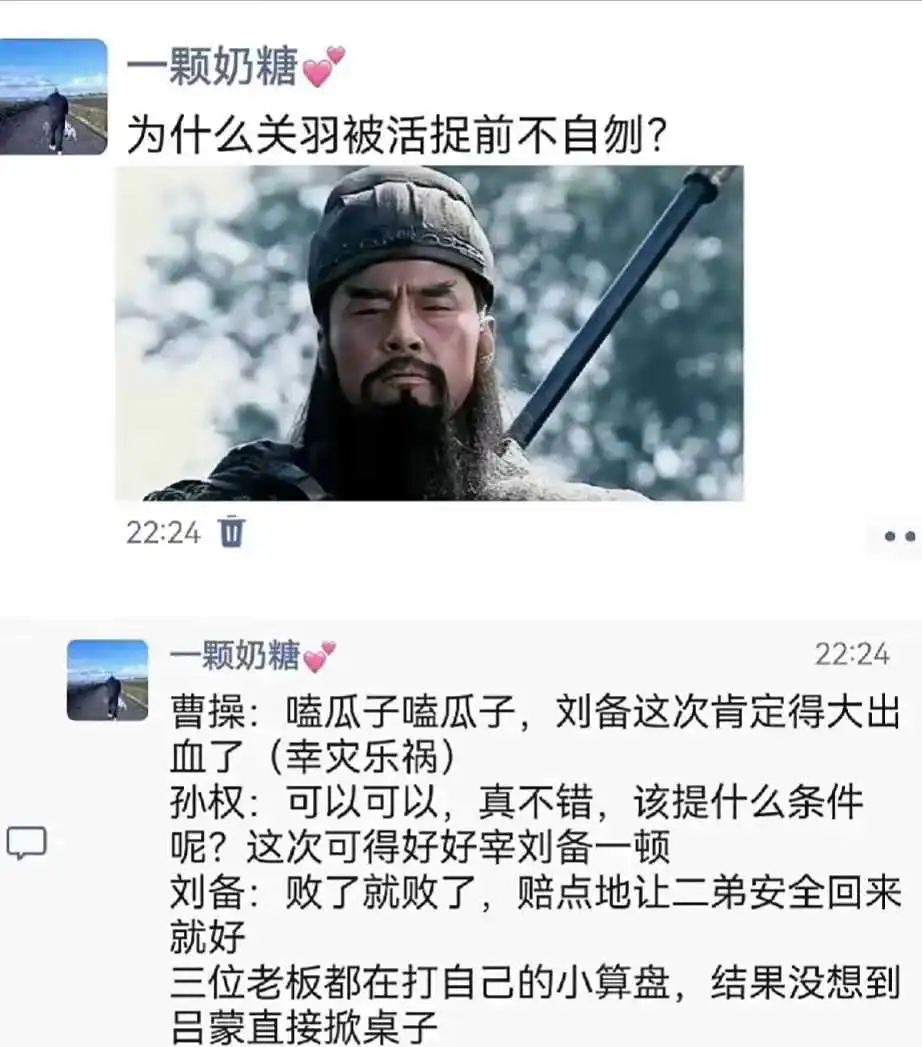Select the comment line beginning with 刘备
This screenshot has width=922, height=1047.
535,914
